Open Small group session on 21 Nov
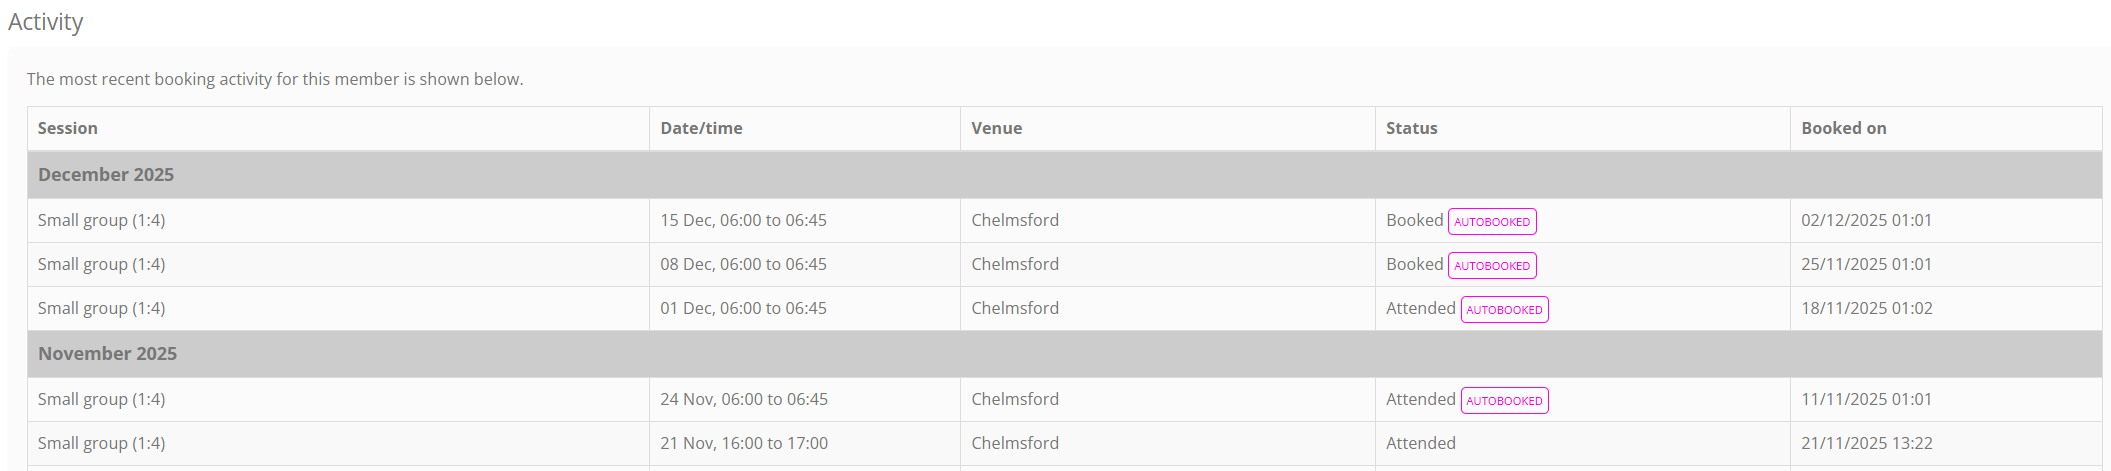 101,443
